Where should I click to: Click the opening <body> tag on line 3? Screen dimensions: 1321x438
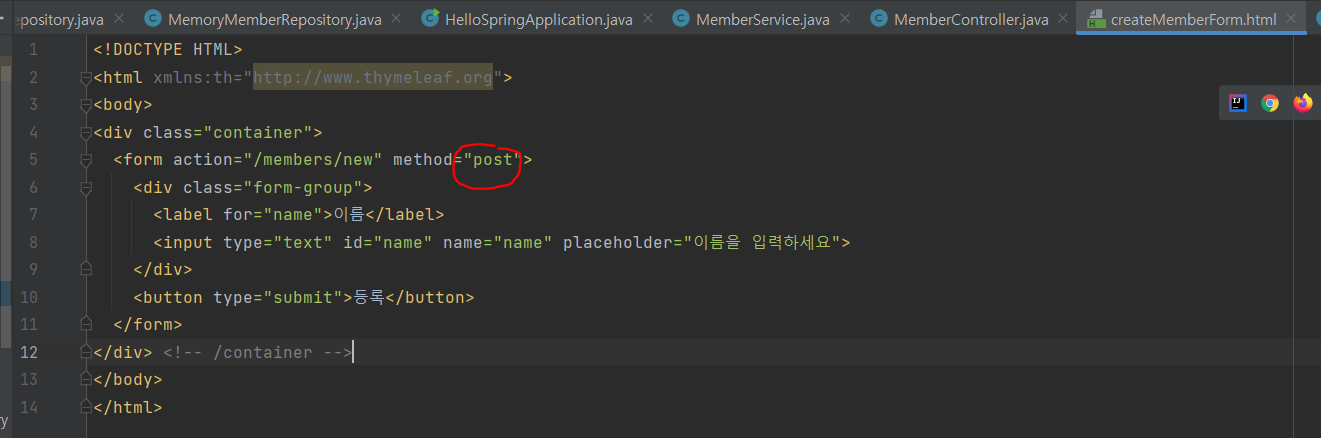tap(123, 104)
